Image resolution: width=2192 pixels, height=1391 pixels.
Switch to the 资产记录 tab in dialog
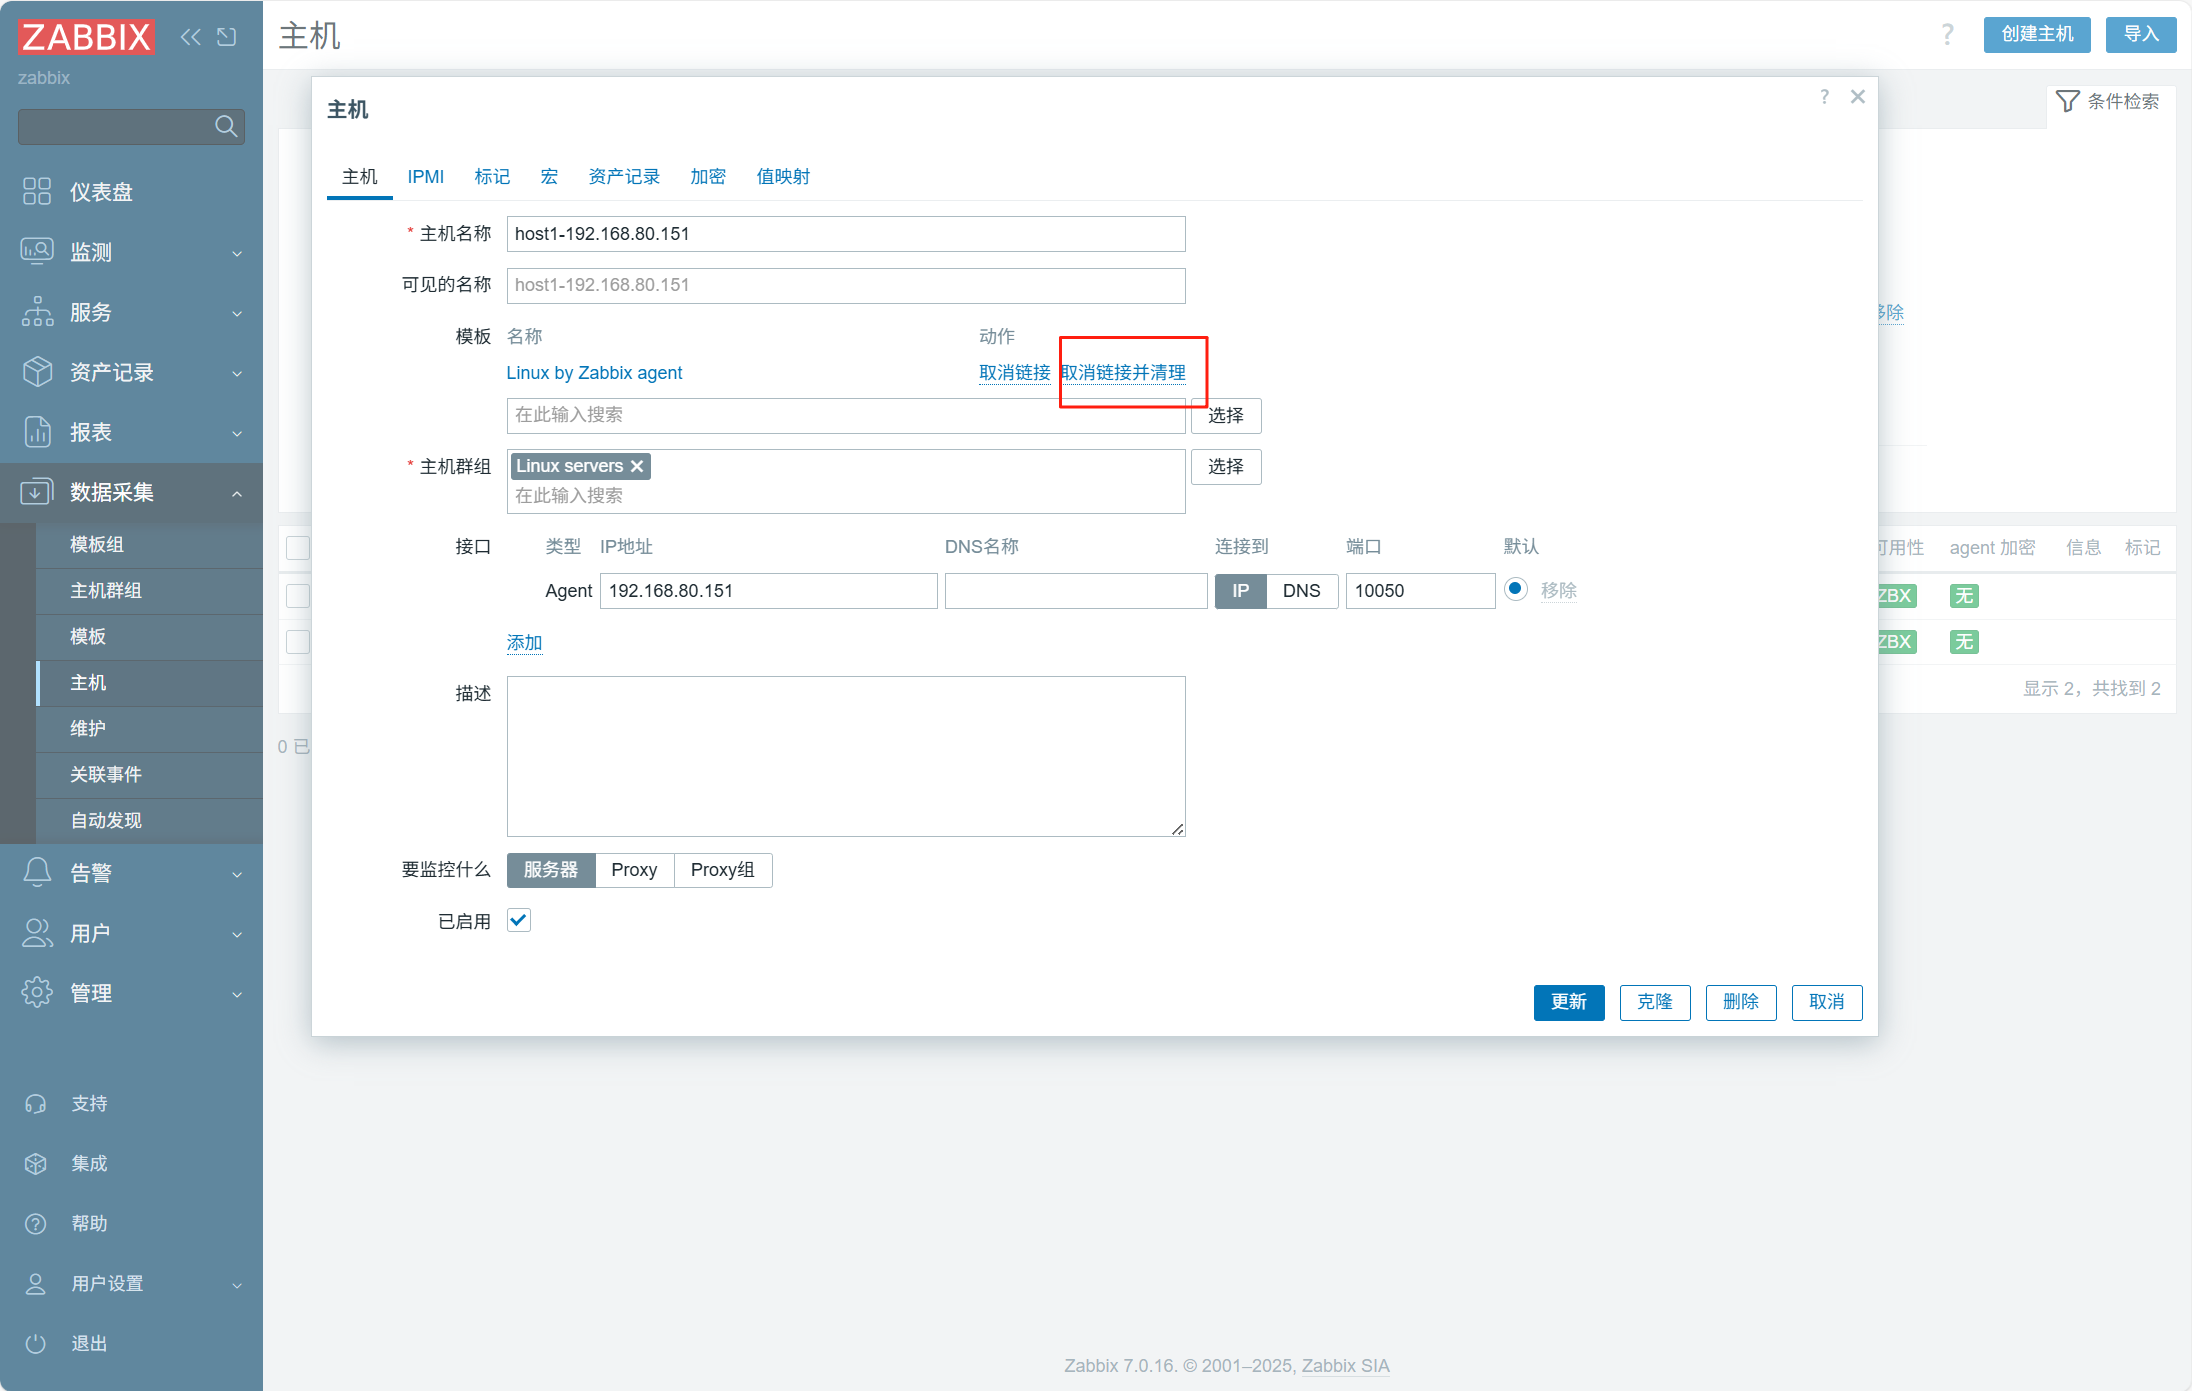(624, 176)
